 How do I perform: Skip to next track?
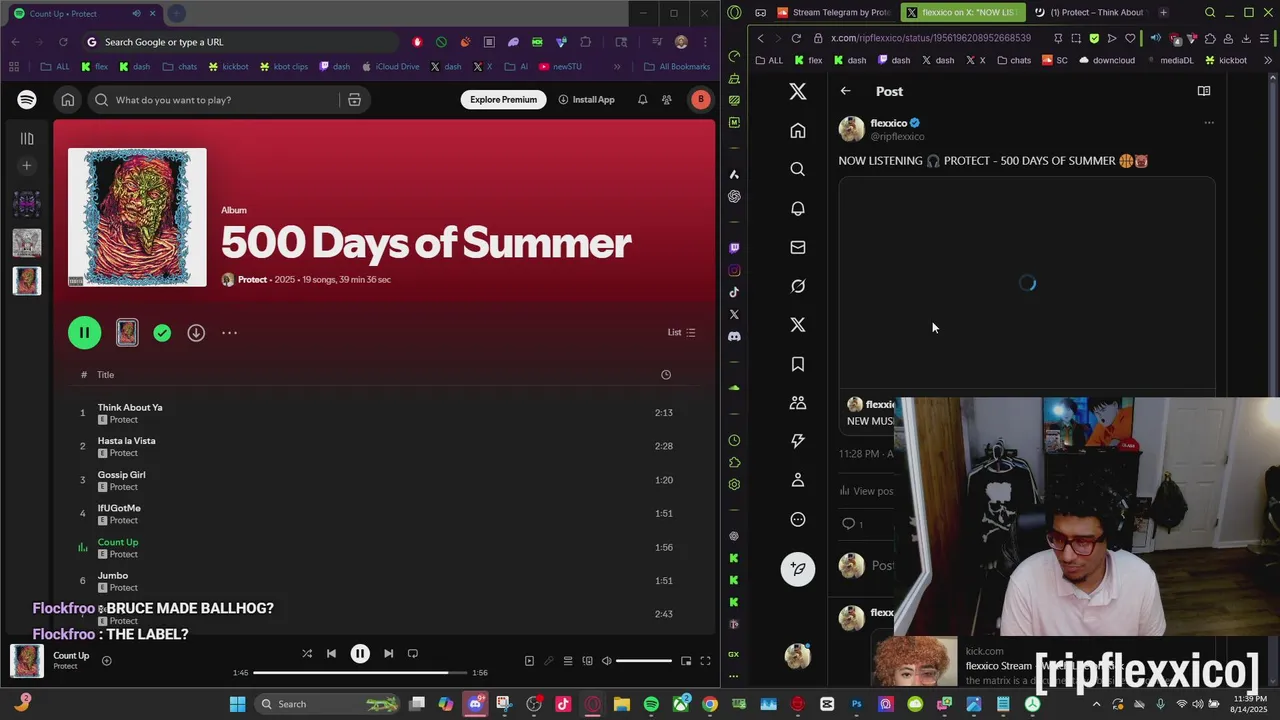click(388, 654)
